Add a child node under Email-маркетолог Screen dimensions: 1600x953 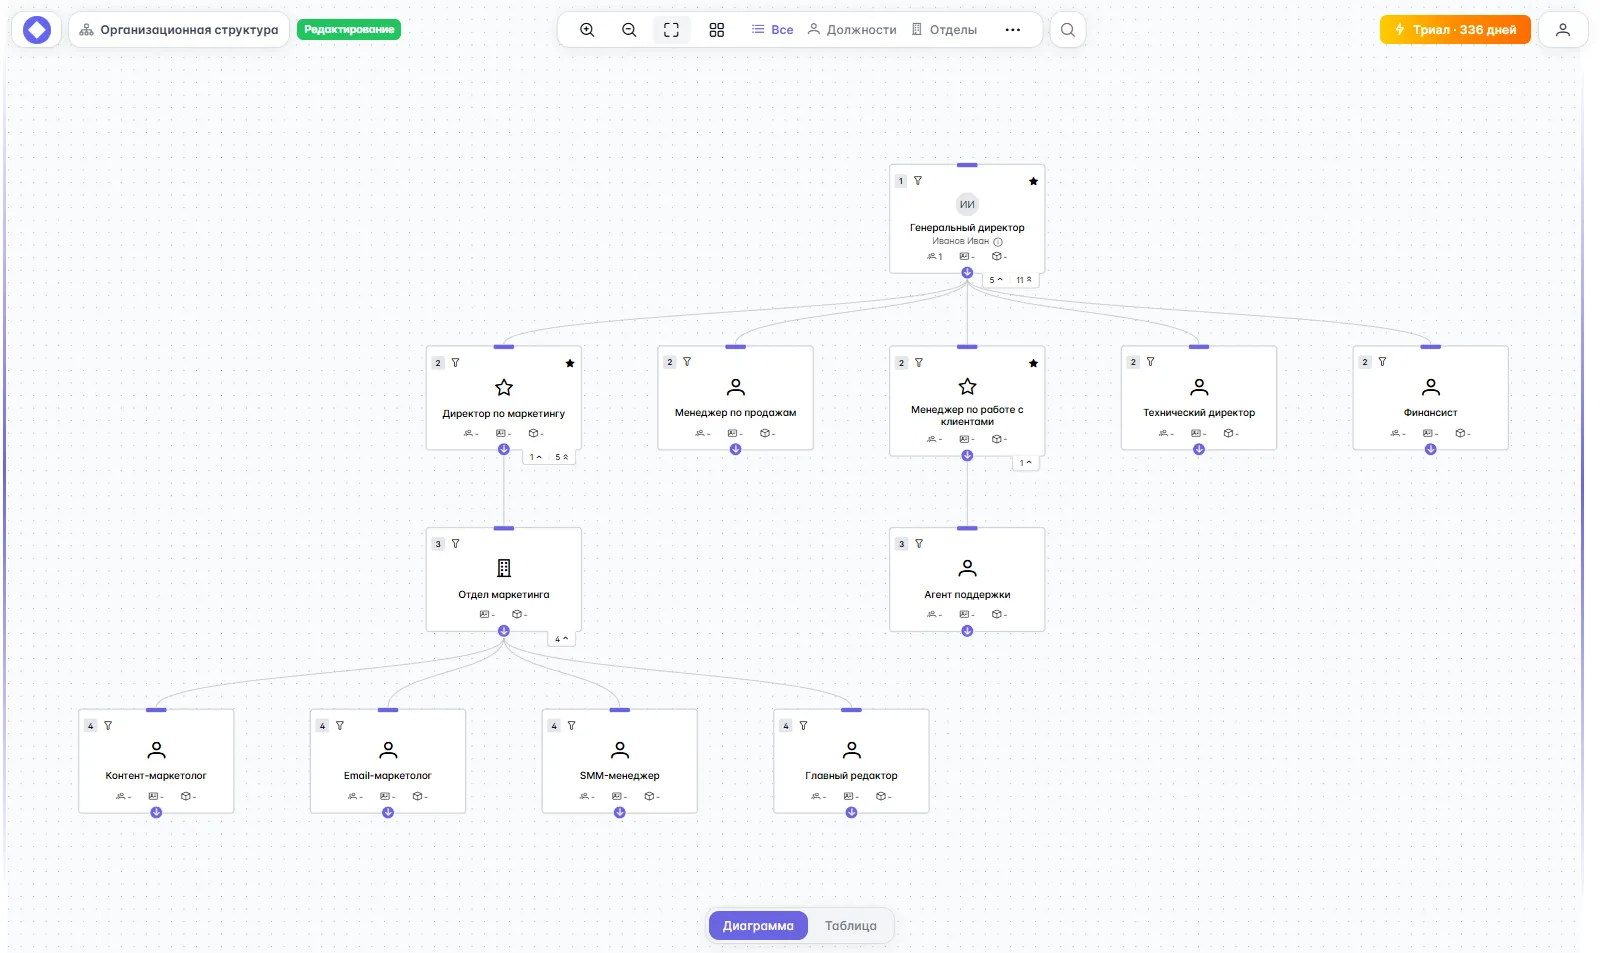(388, 813)
